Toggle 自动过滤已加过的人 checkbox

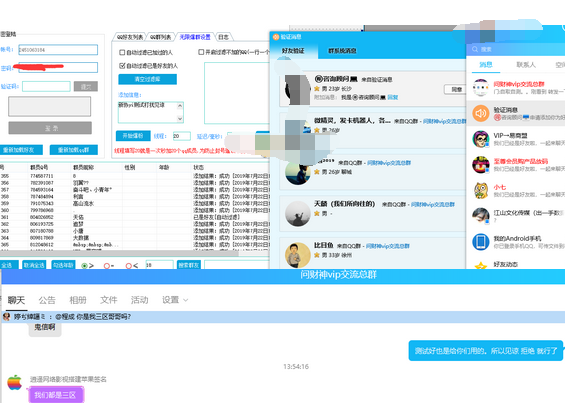(122, 53)
